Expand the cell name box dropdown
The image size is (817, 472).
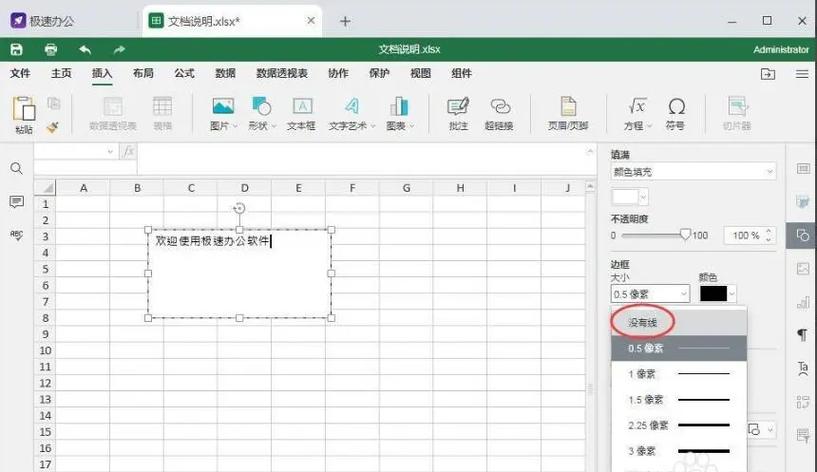coord(110,152)
